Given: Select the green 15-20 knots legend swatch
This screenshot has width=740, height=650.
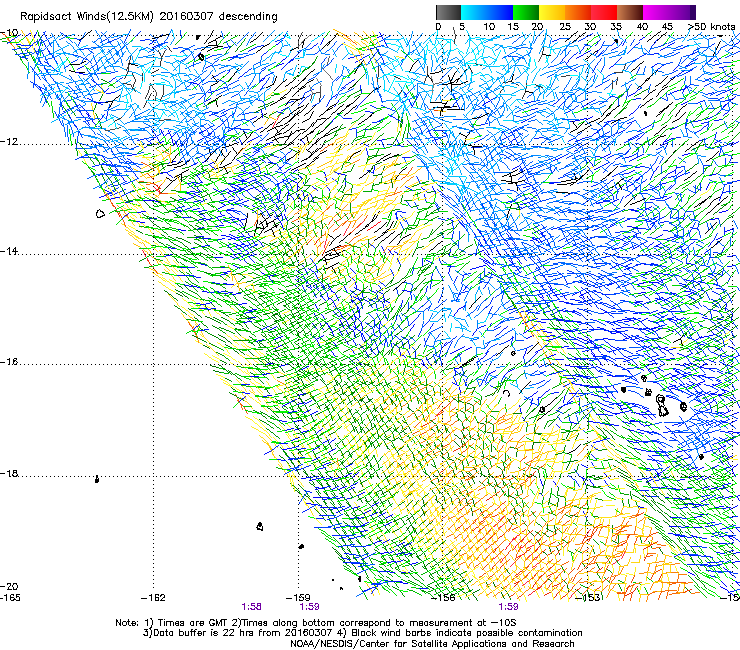Looking at the screenshot, I should 526,12.
